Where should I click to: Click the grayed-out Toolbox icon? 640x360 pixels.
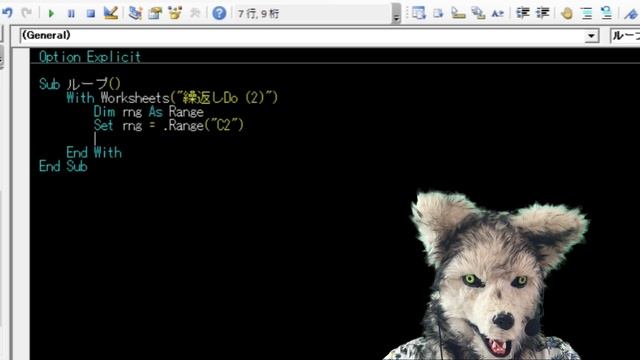pyautogui.click(x=195, y=13)
